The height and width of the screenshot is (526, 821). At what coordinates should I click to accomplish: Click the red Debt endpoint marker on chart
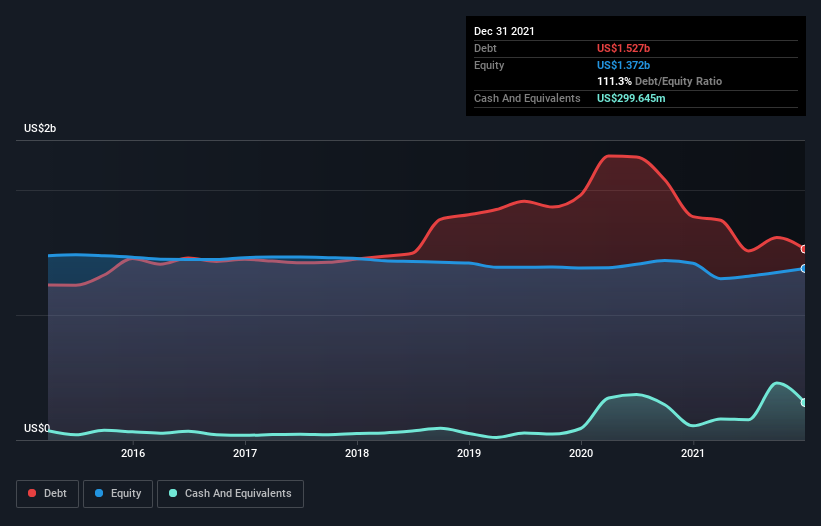coord(803,249)
